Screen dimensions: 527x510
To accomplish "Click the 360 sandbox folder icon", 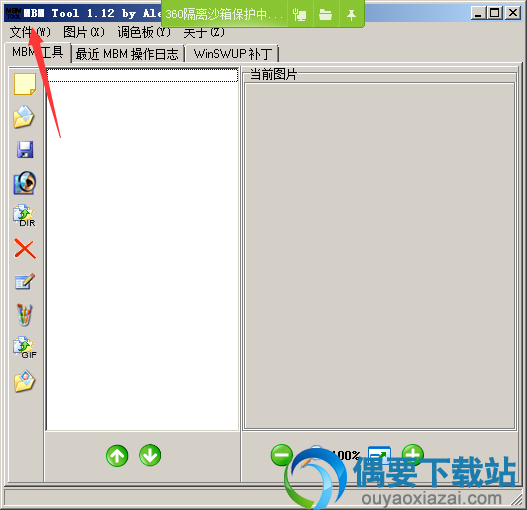I will point(325,14).
